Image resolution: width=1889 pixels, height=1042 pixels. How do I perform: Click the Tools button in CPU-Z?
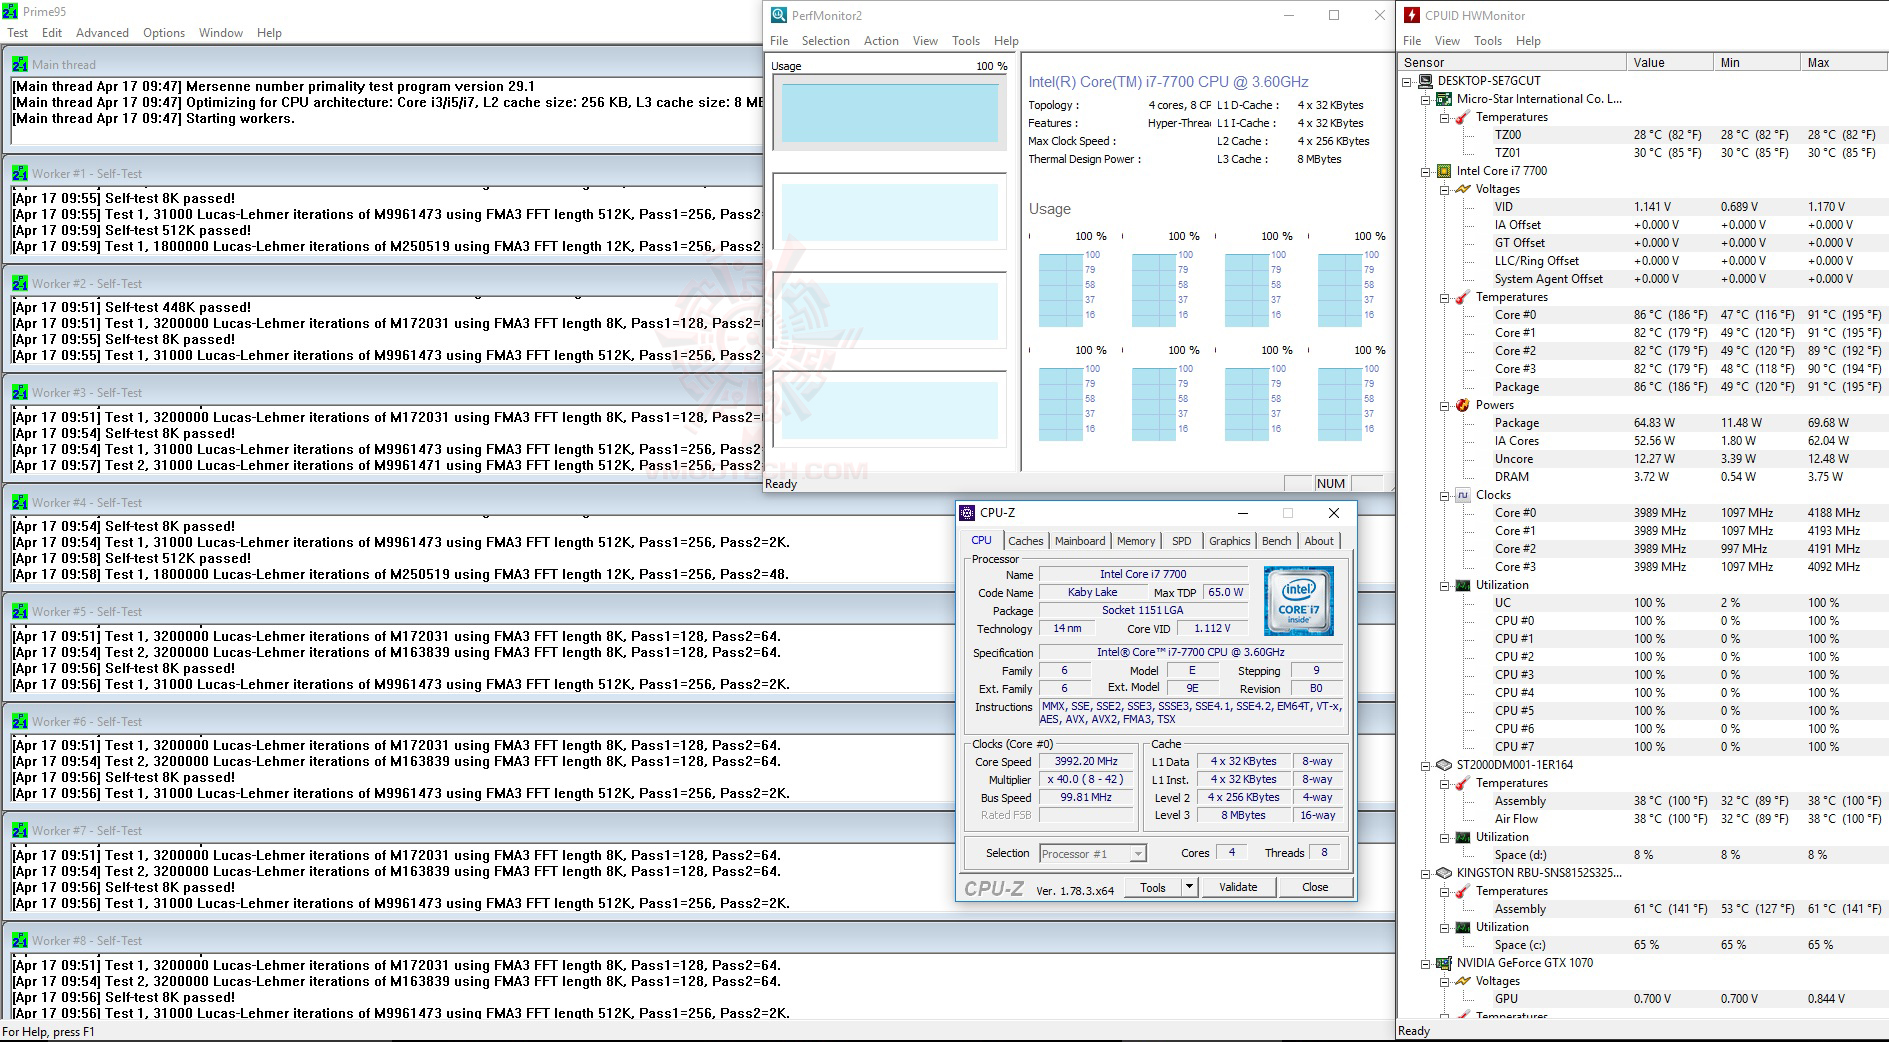tap(1153, 887)
